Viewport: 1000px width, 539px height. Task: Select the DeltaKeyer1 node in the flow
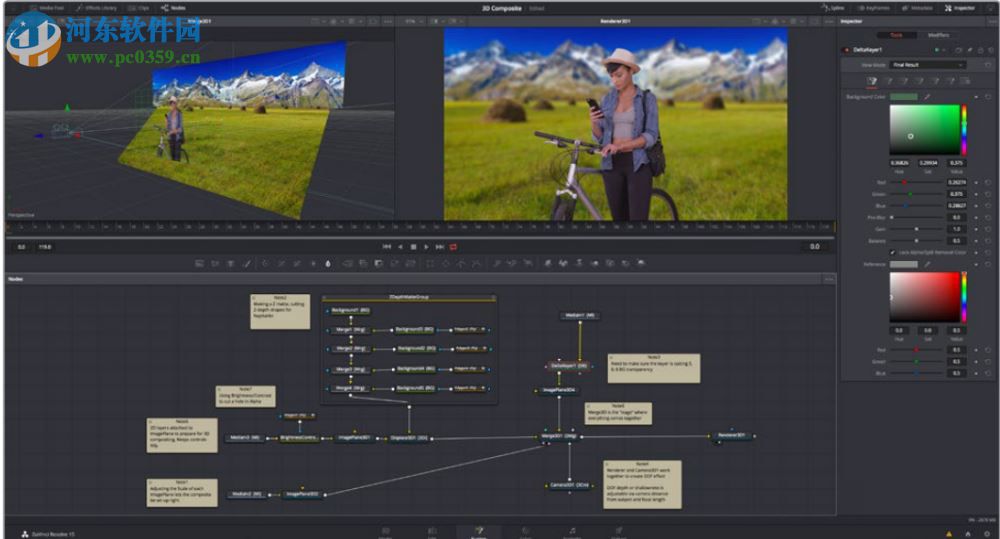[569, 366]
